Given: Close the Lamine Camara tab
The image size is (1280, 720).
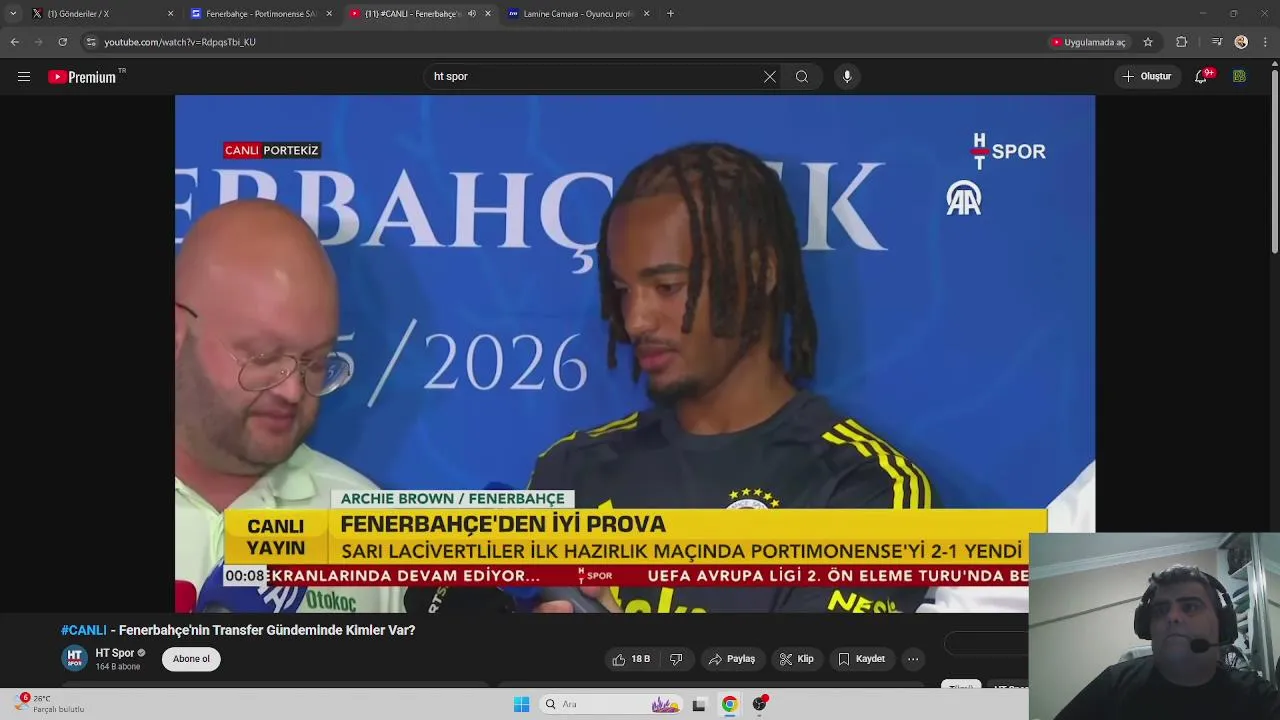Looking at the screenshot, I should pos(646,14).
